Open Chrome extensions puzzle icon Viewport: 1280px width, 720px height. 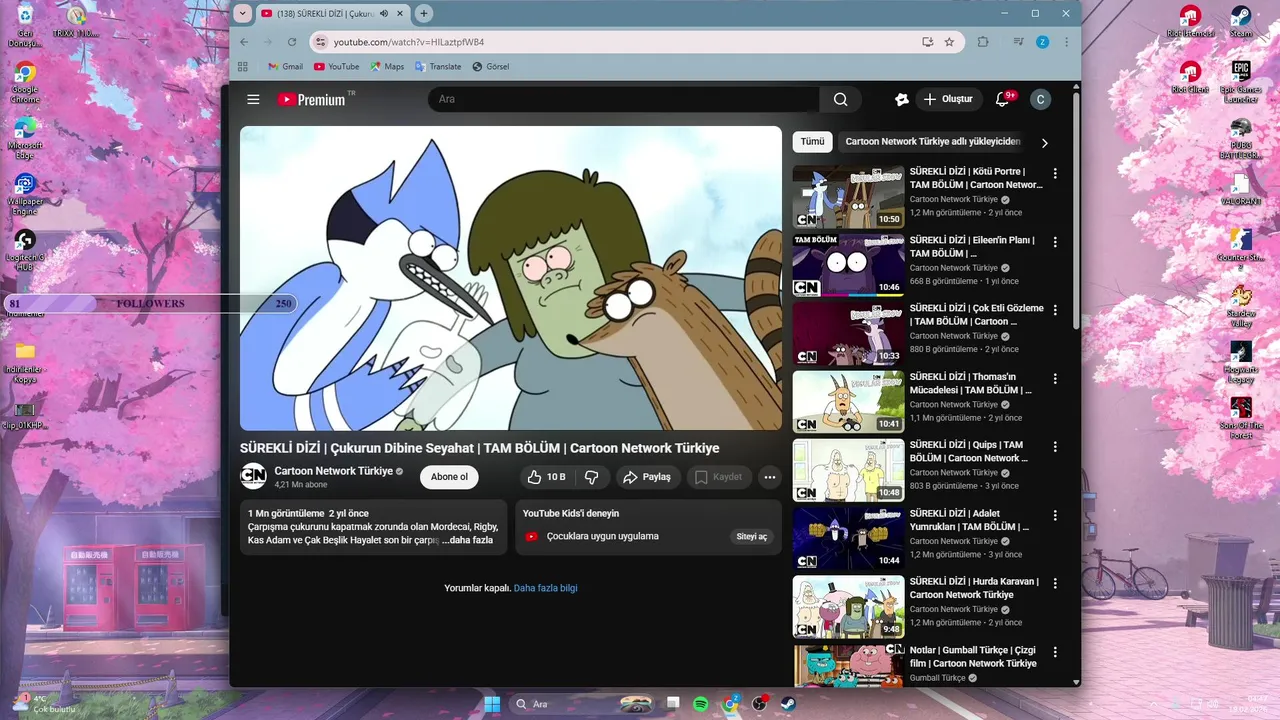[x=983, y=42]
